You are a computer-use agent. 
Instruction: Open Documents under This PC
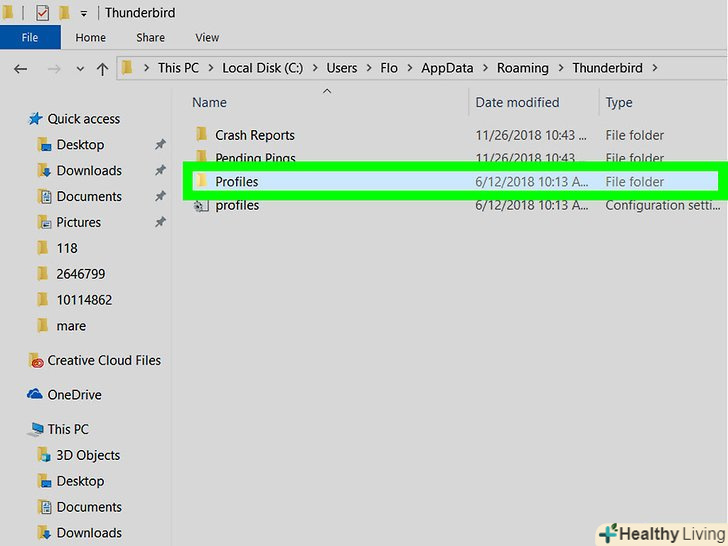click(x=89, y=507)
